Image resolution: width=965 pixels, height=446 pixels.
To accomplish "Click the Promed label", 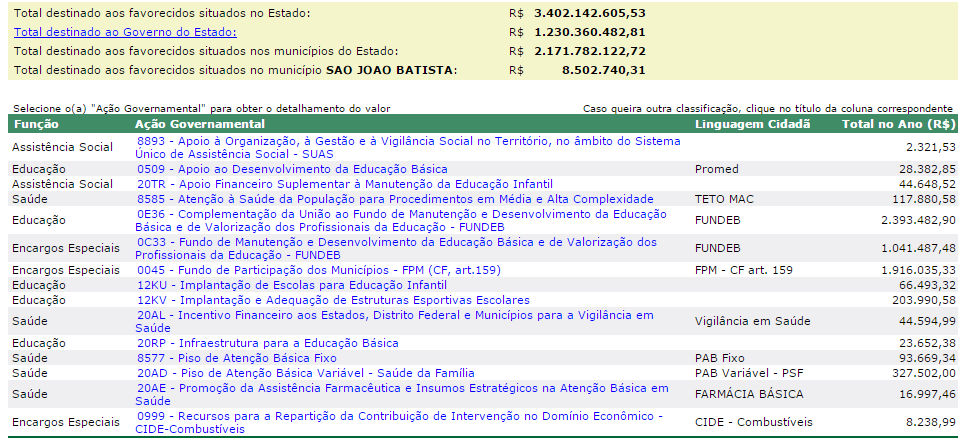I will click(716, 169).
